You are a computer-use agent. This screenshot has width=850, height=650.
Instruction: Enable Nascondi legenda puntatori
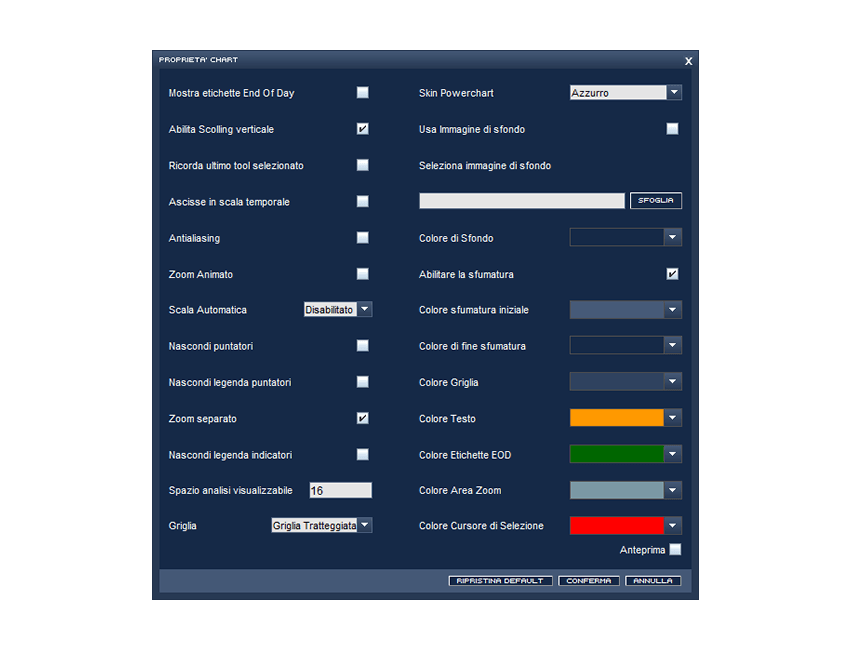(x=363, y=382)
